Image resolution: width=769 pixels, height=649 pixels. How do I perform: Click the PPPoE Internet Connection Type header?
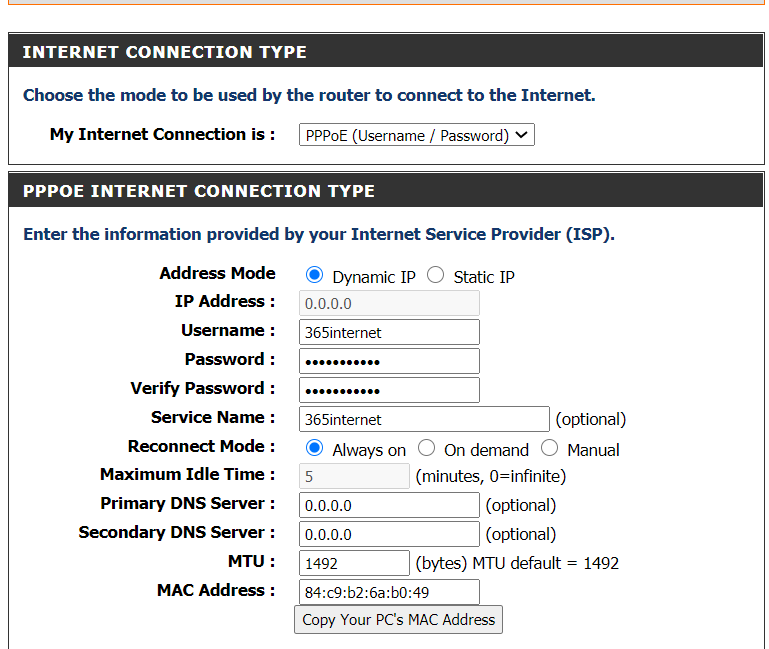coord(198,191)
